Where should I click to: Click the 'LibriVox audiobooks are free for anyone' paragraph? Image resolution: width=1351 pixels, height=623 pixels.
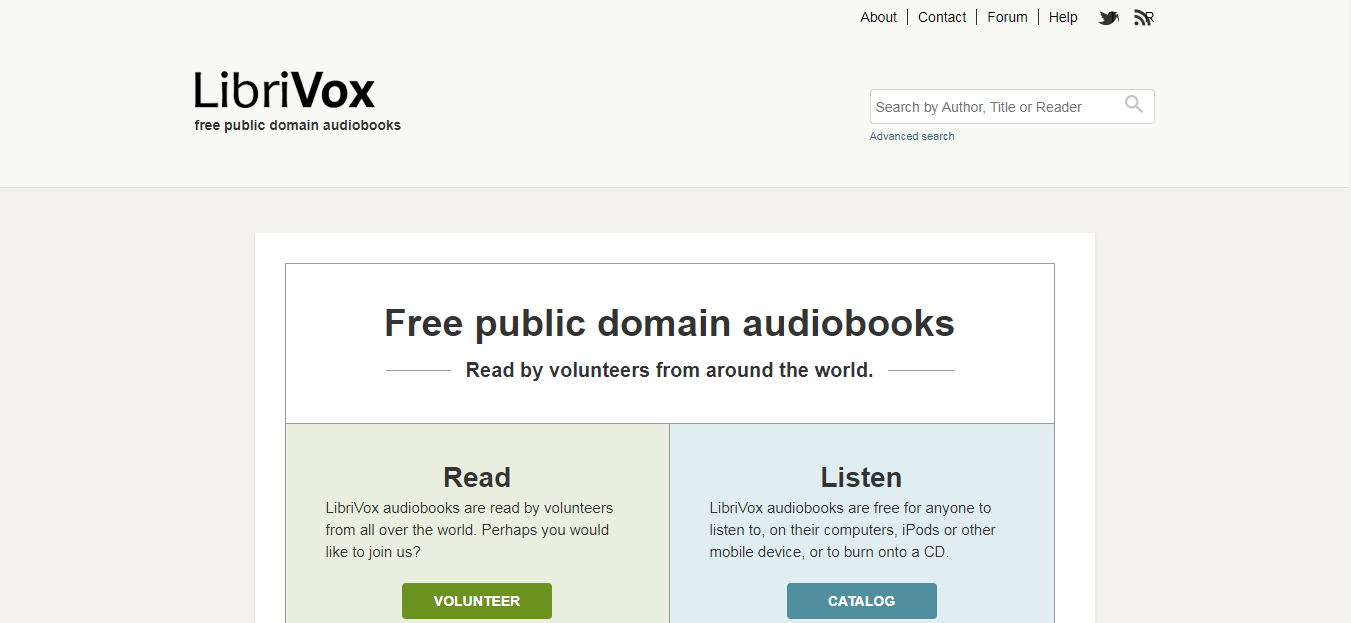pos(853,530)
